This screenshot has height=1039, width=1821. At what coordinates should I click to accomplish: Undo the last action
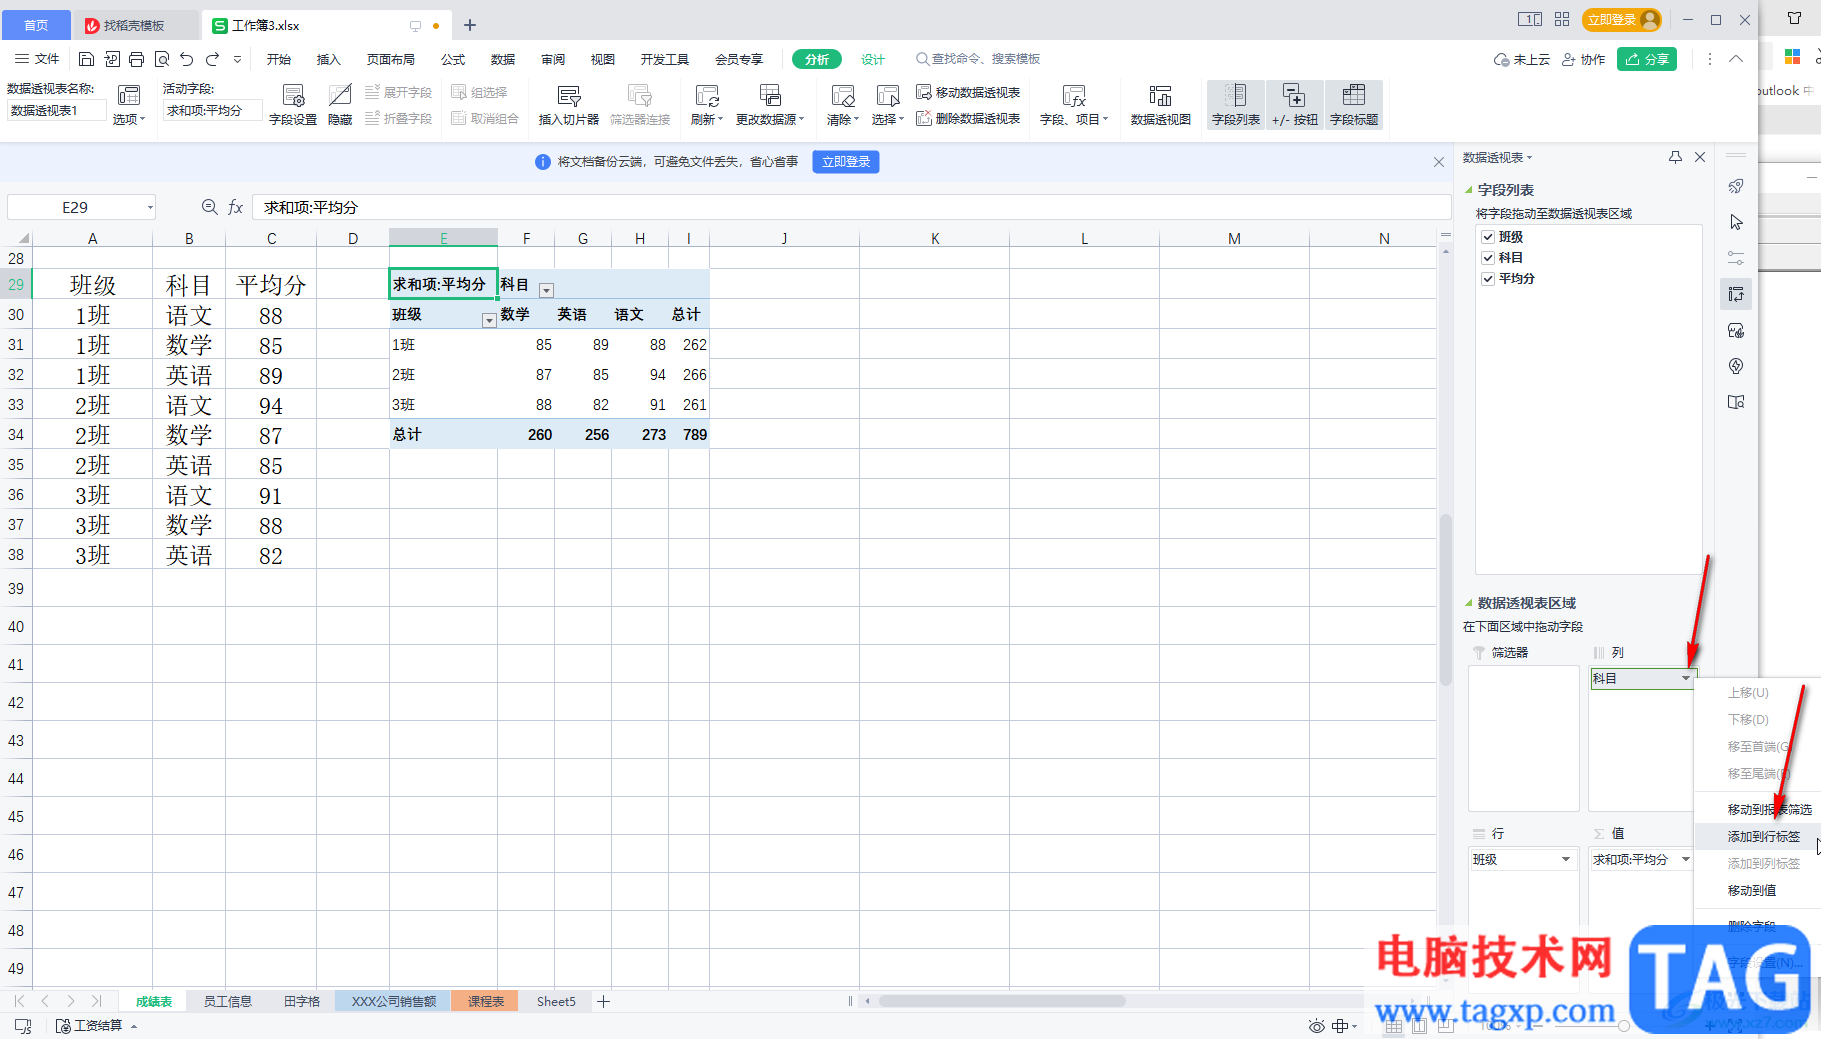point(187,59)
